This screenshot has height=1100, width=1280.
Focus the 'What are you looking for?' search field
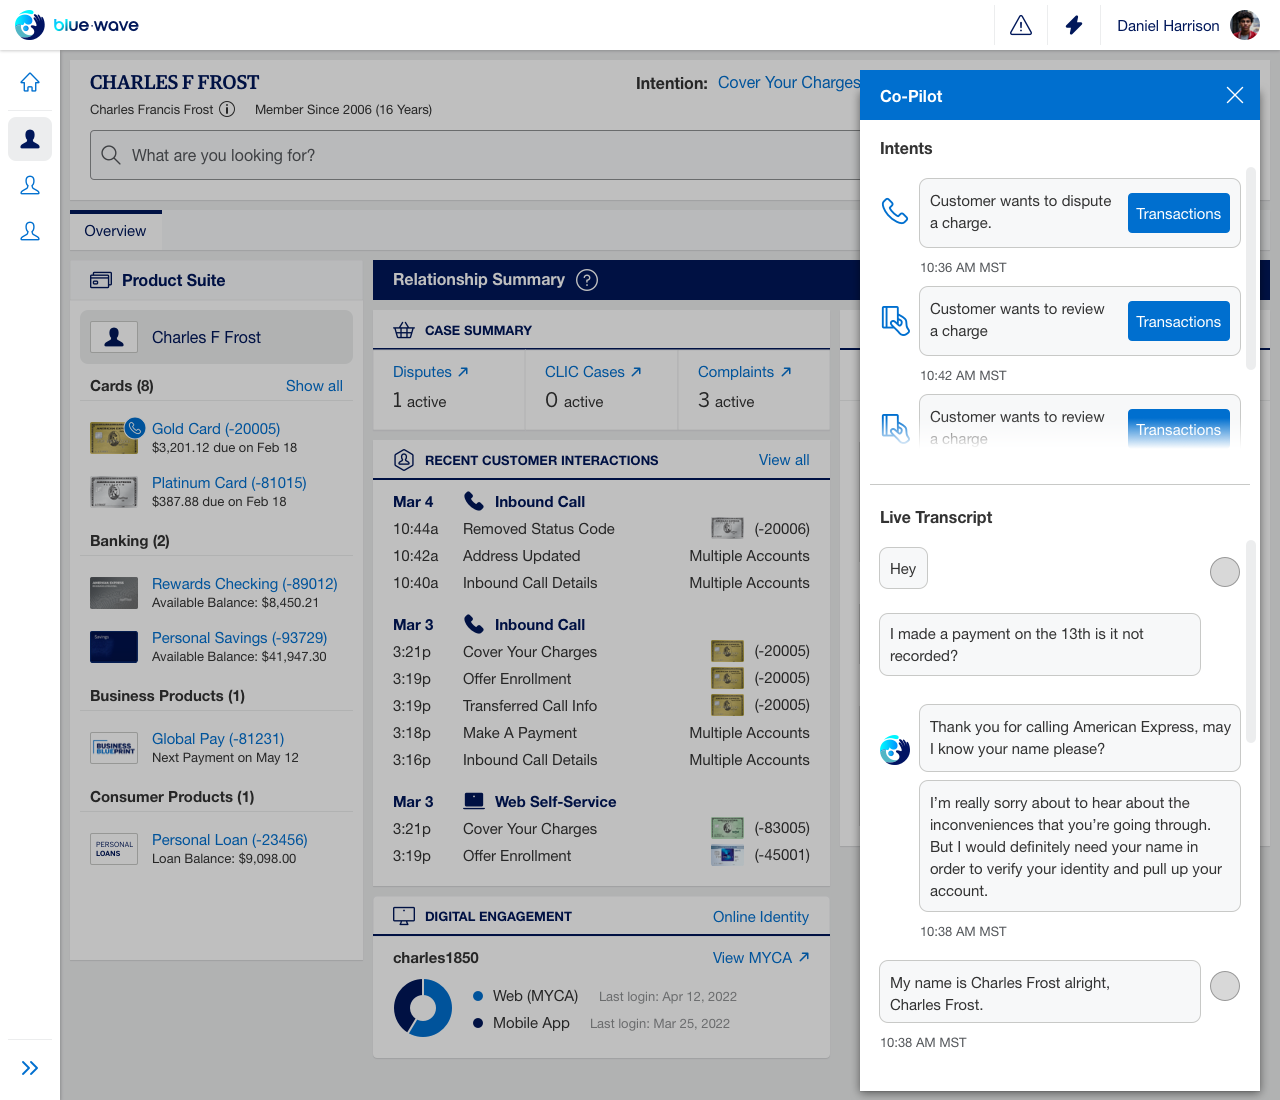click(x=475, y=155)
